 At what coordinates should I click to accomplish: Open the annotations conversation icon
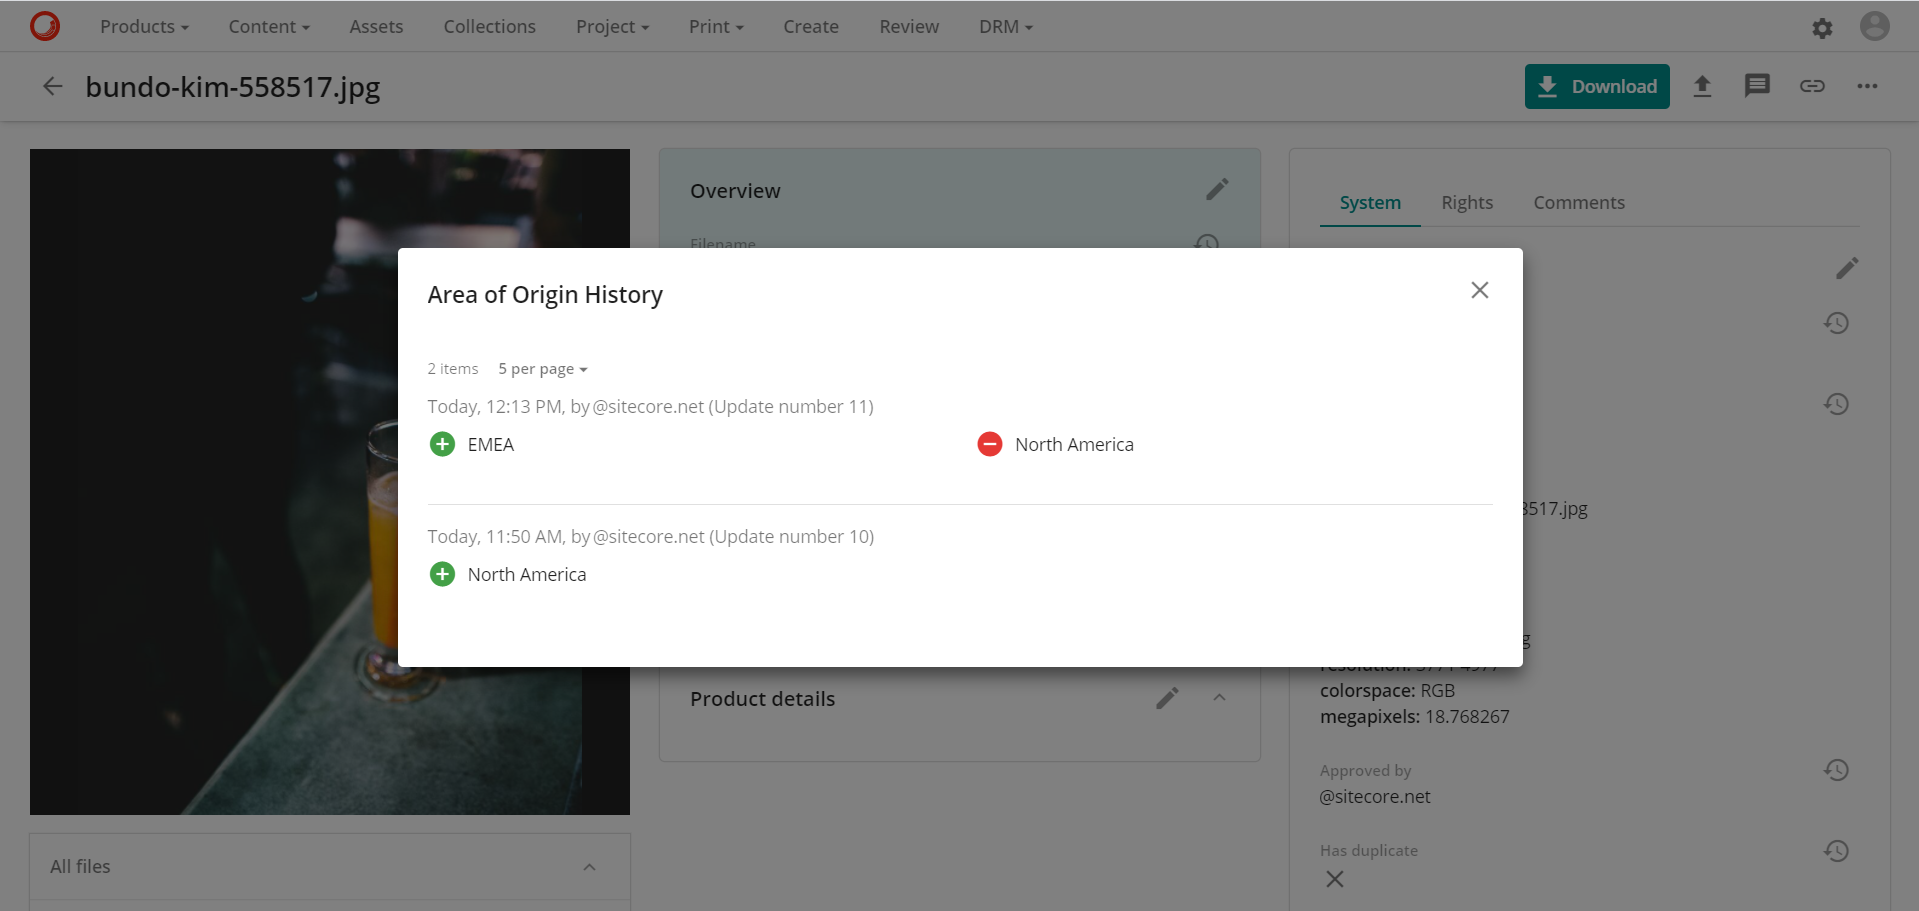coord(1758,86)
